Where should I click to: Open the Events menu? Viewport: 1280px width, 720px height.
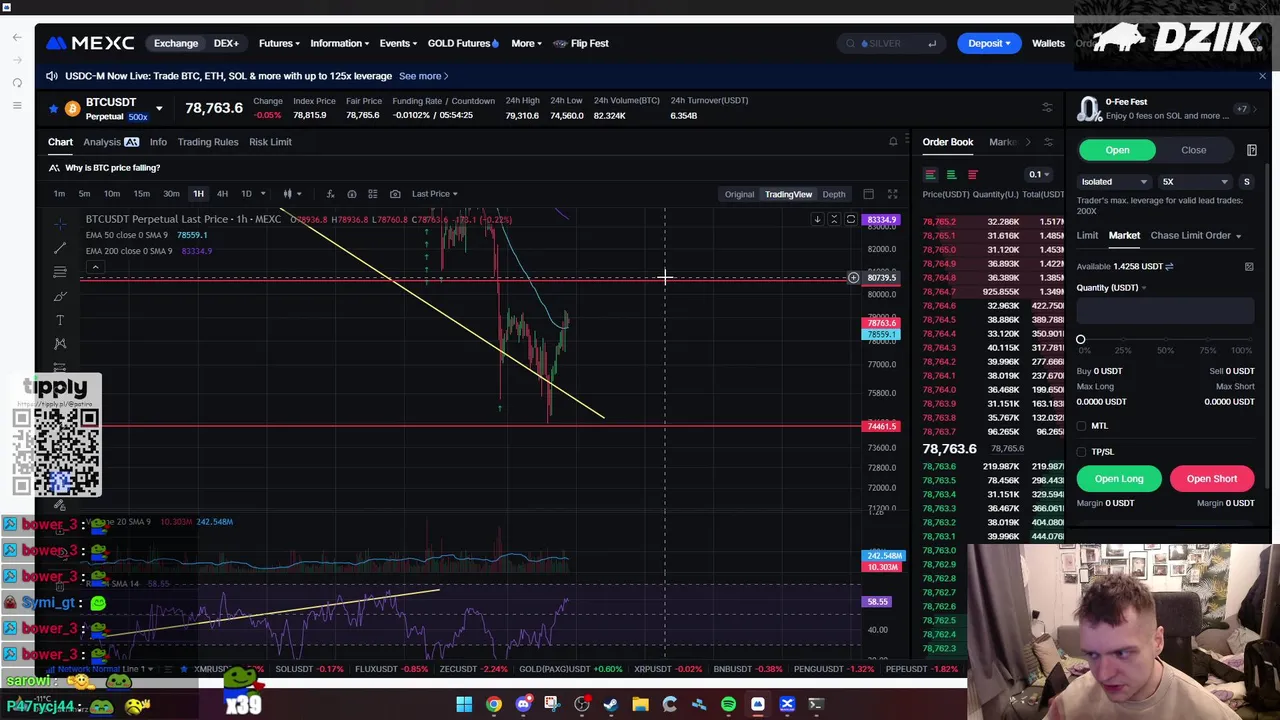tap(398, 43)
